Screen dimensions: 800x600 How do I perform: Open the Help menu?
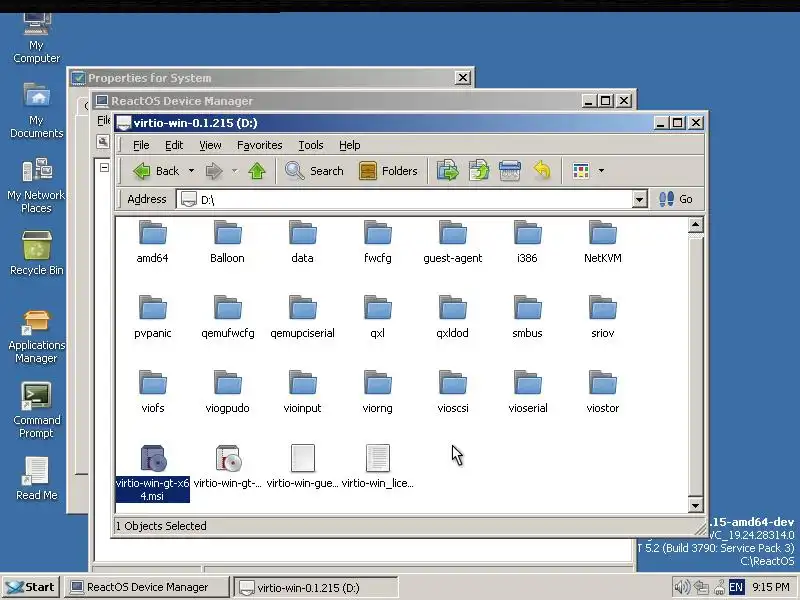coord(349,145)
